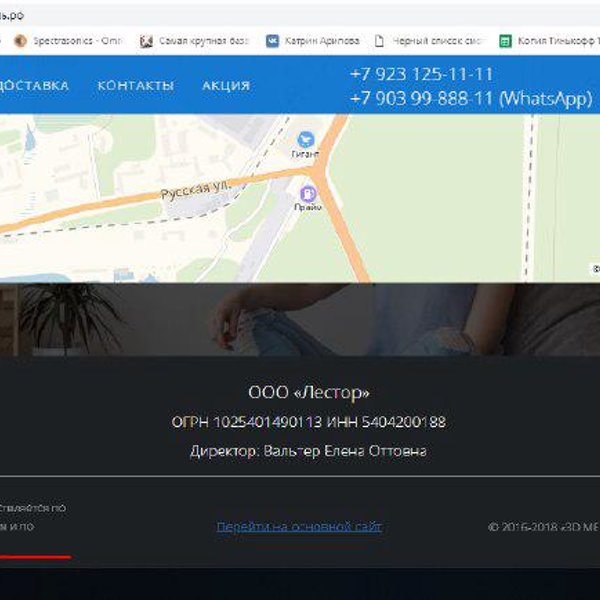This screenshot has height=600, width=600.
Task: Click phone number +7 923 125-11-11
Action: point(421,74)
